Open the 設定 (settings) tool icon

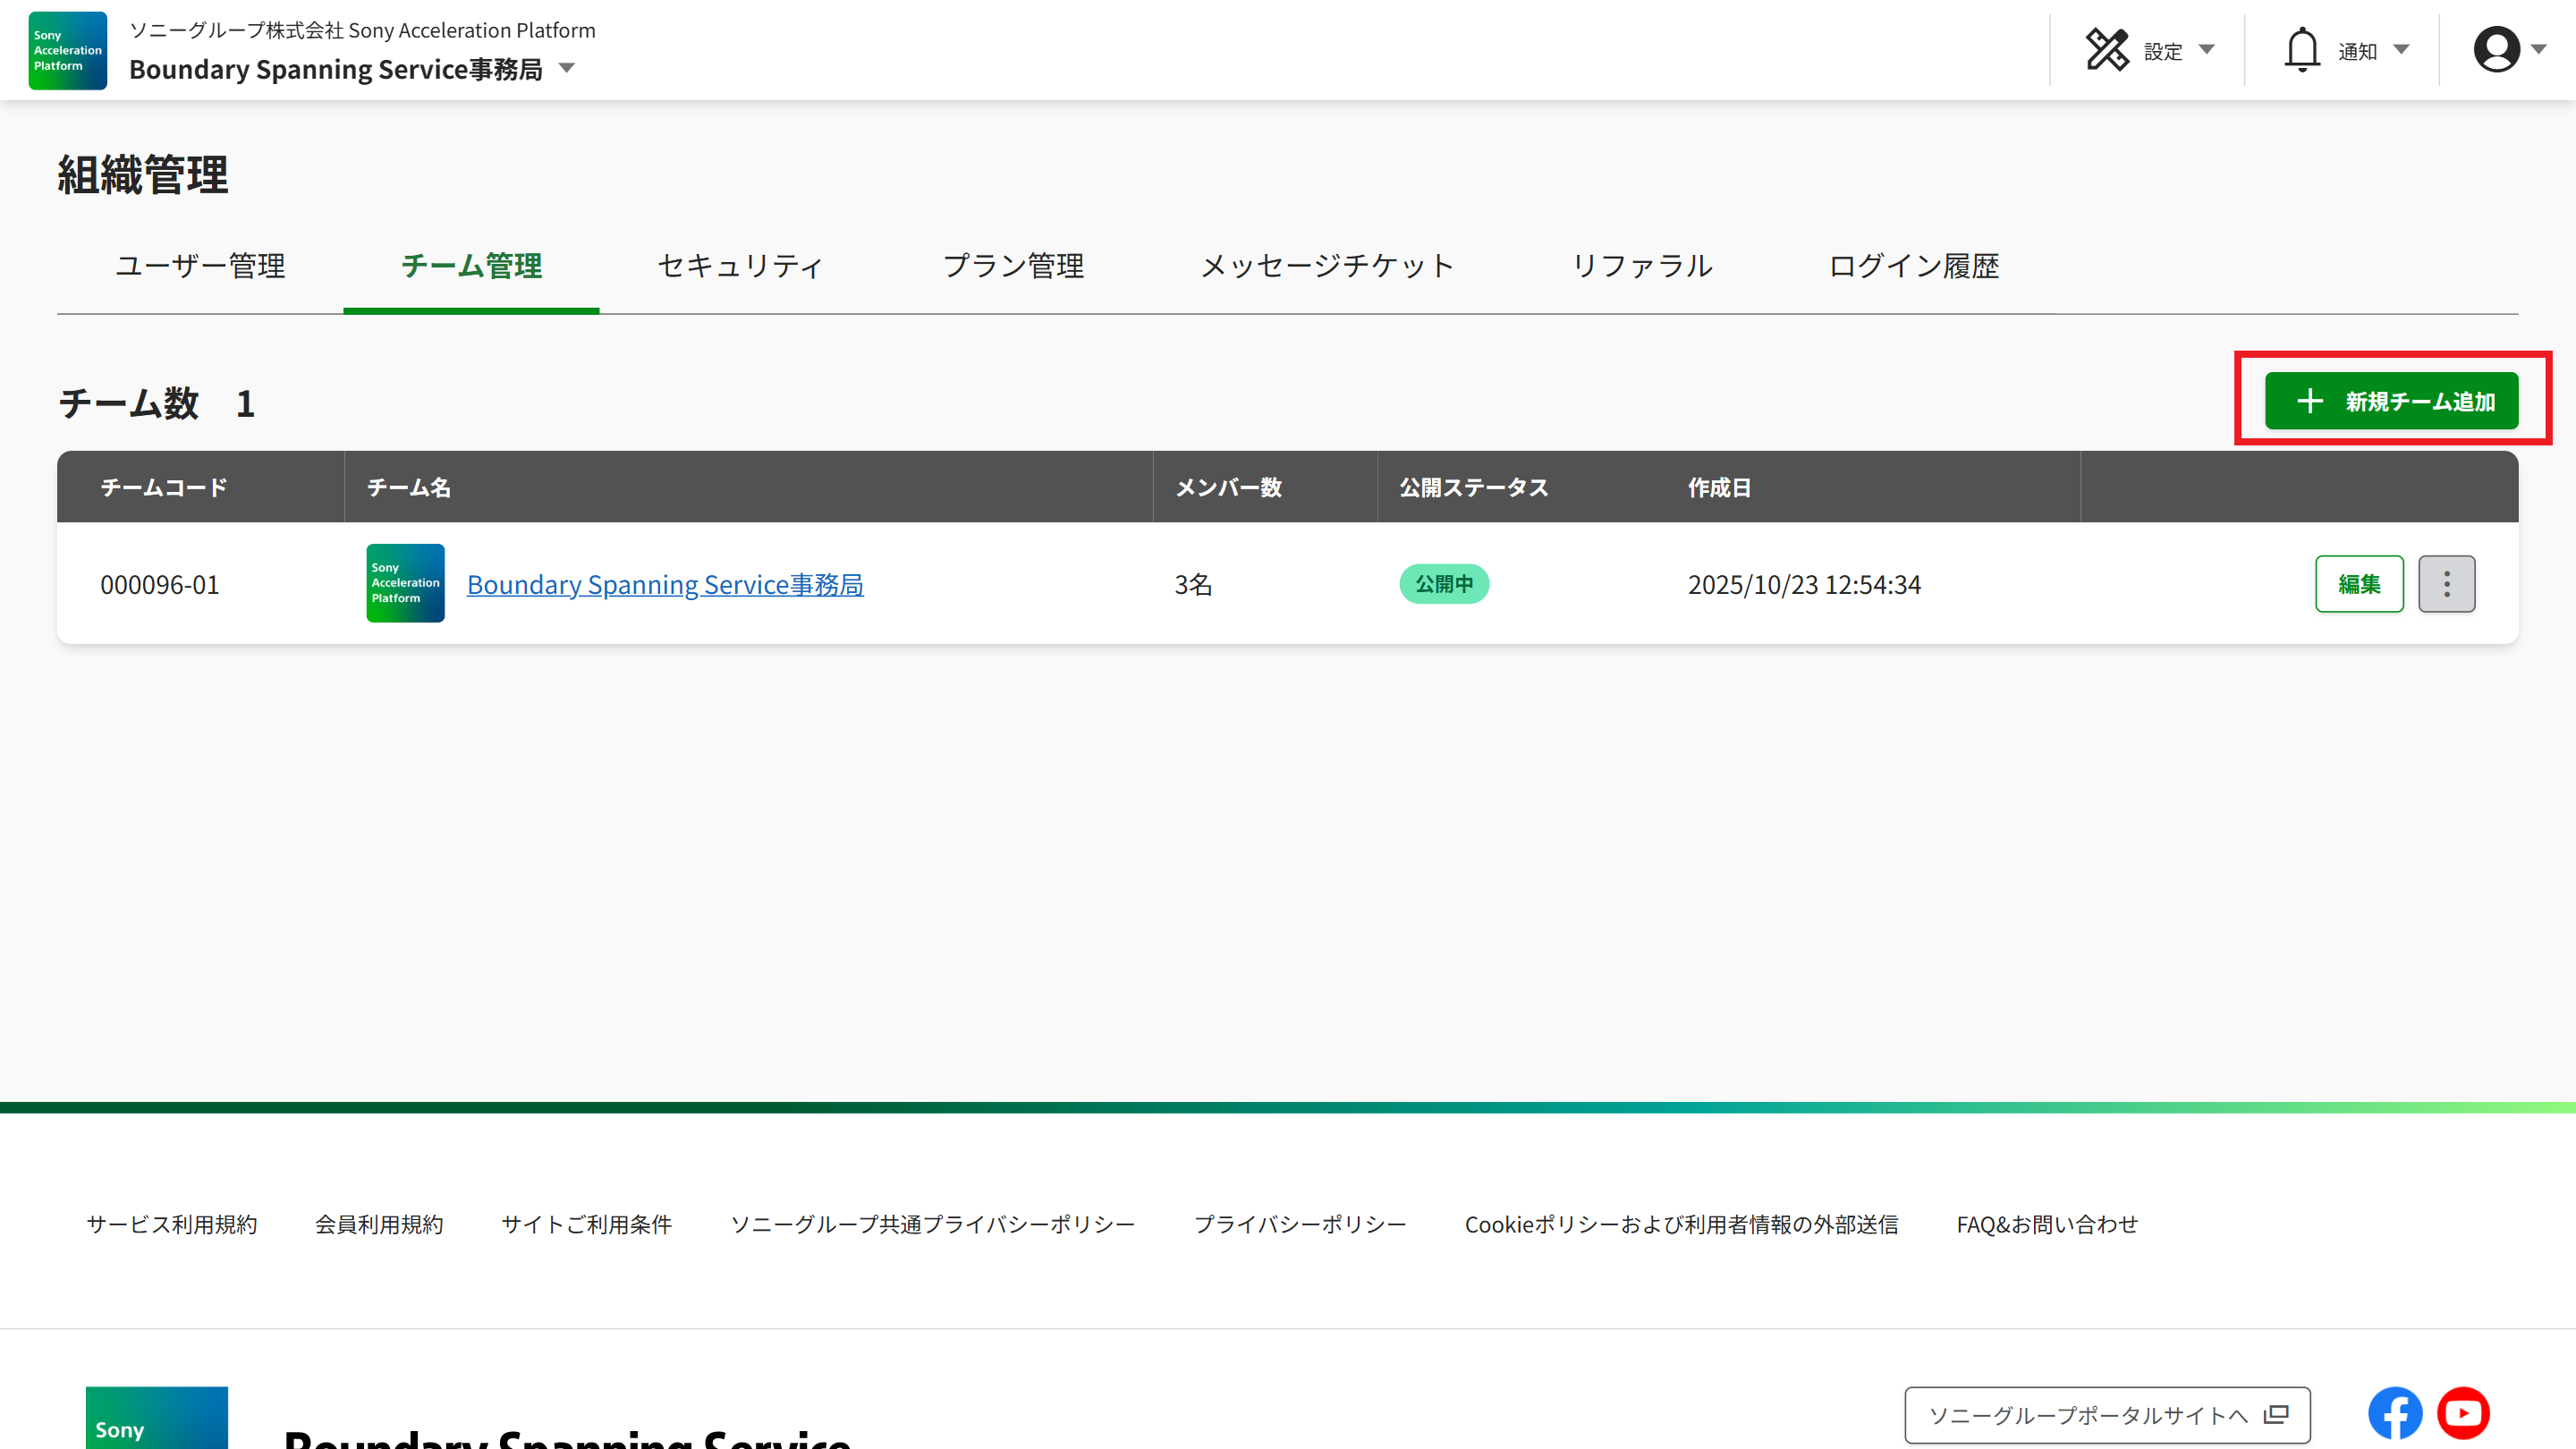[x=2110, y=49]
